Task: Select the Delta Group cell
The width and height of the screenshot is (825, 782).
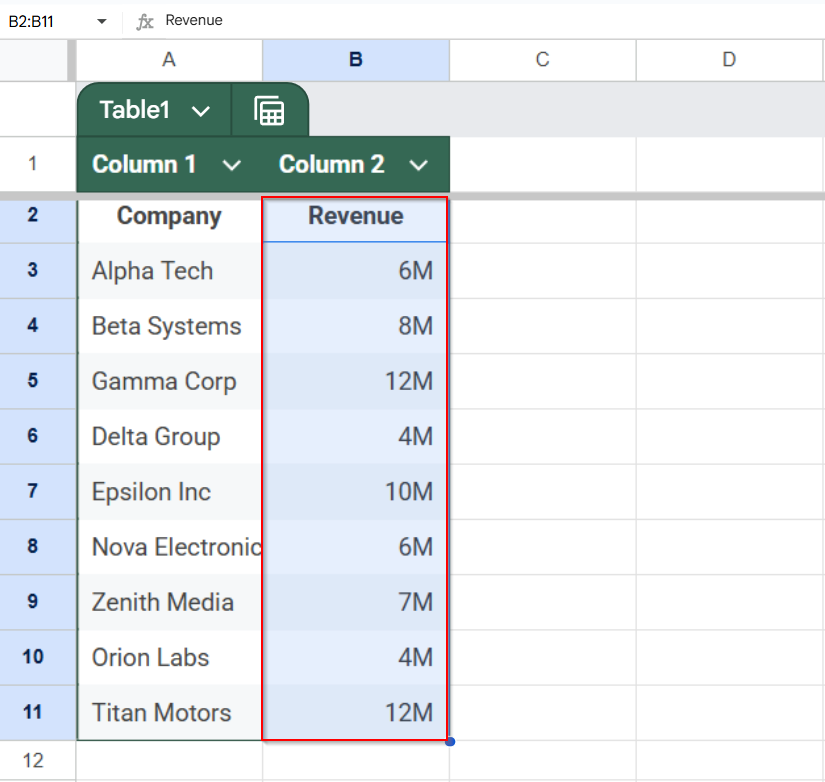Action: pos(169,437)
